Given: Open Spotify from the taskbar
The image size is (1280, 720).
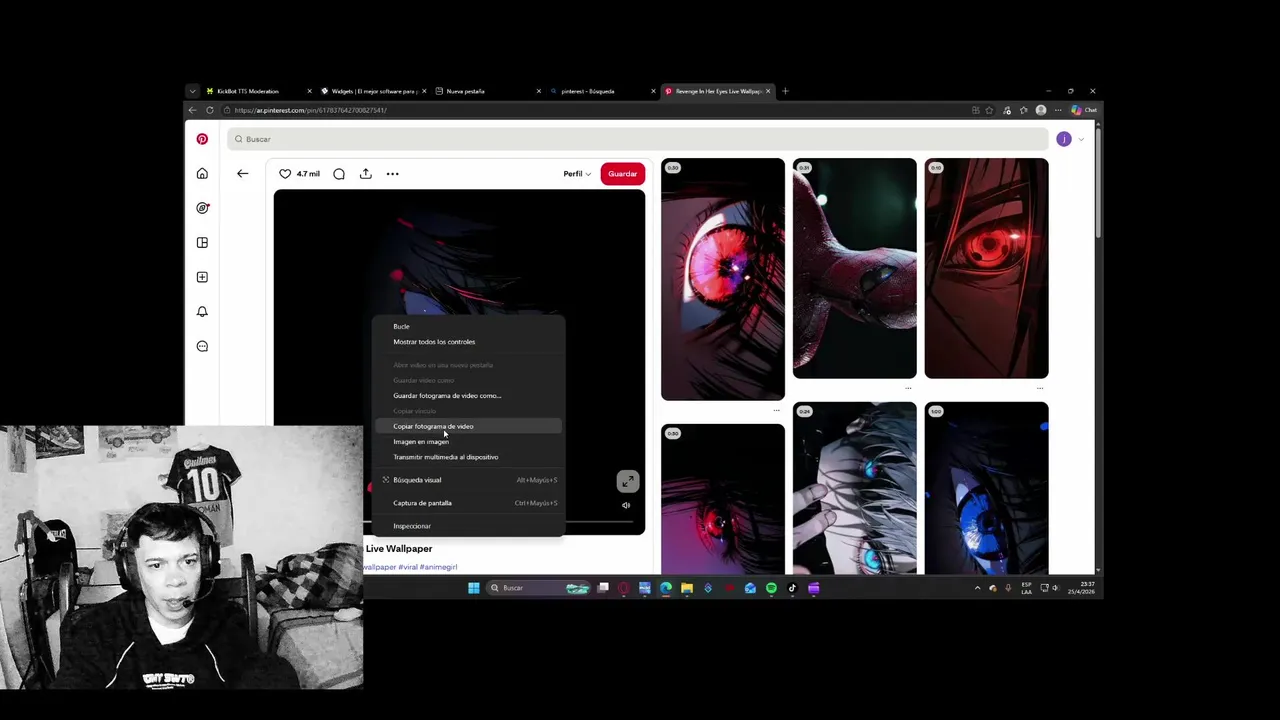Looking at the screenshot, I should (771, 588).
